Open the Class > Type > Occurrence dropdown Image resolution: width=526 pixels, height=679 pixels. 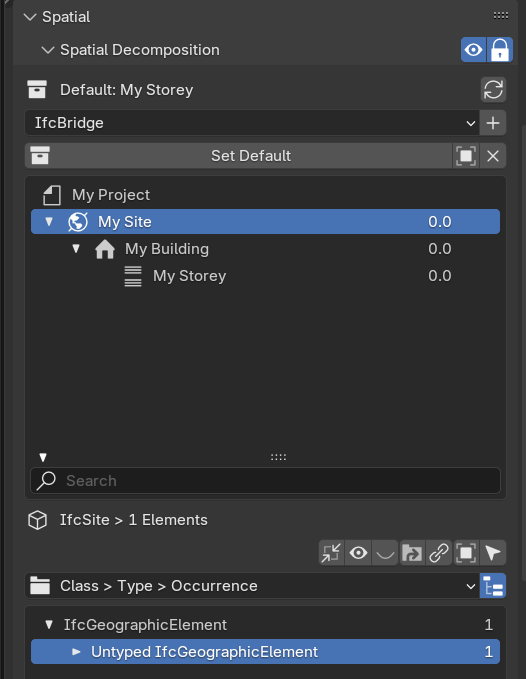click(x=252, y=586)
